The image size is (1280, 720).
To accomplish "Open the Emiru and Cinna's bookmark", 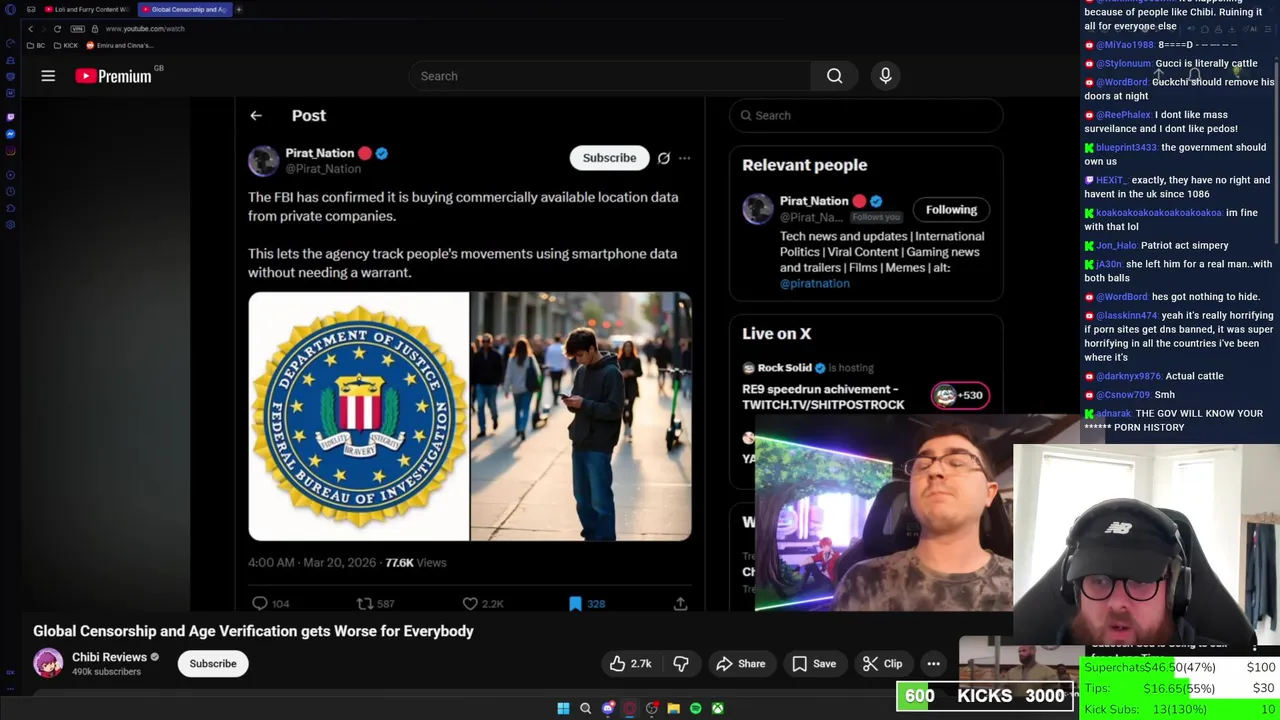I will pyautogui.click(x=120, y=45).
